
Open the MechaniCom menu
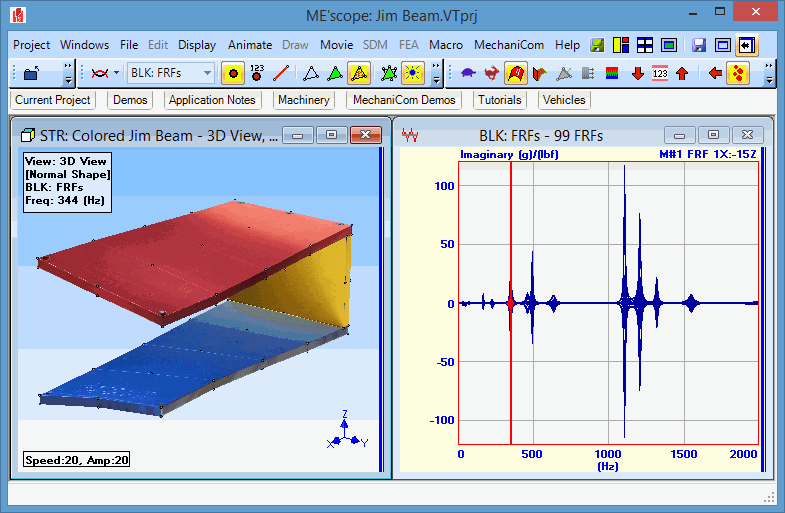pos(509,45)
